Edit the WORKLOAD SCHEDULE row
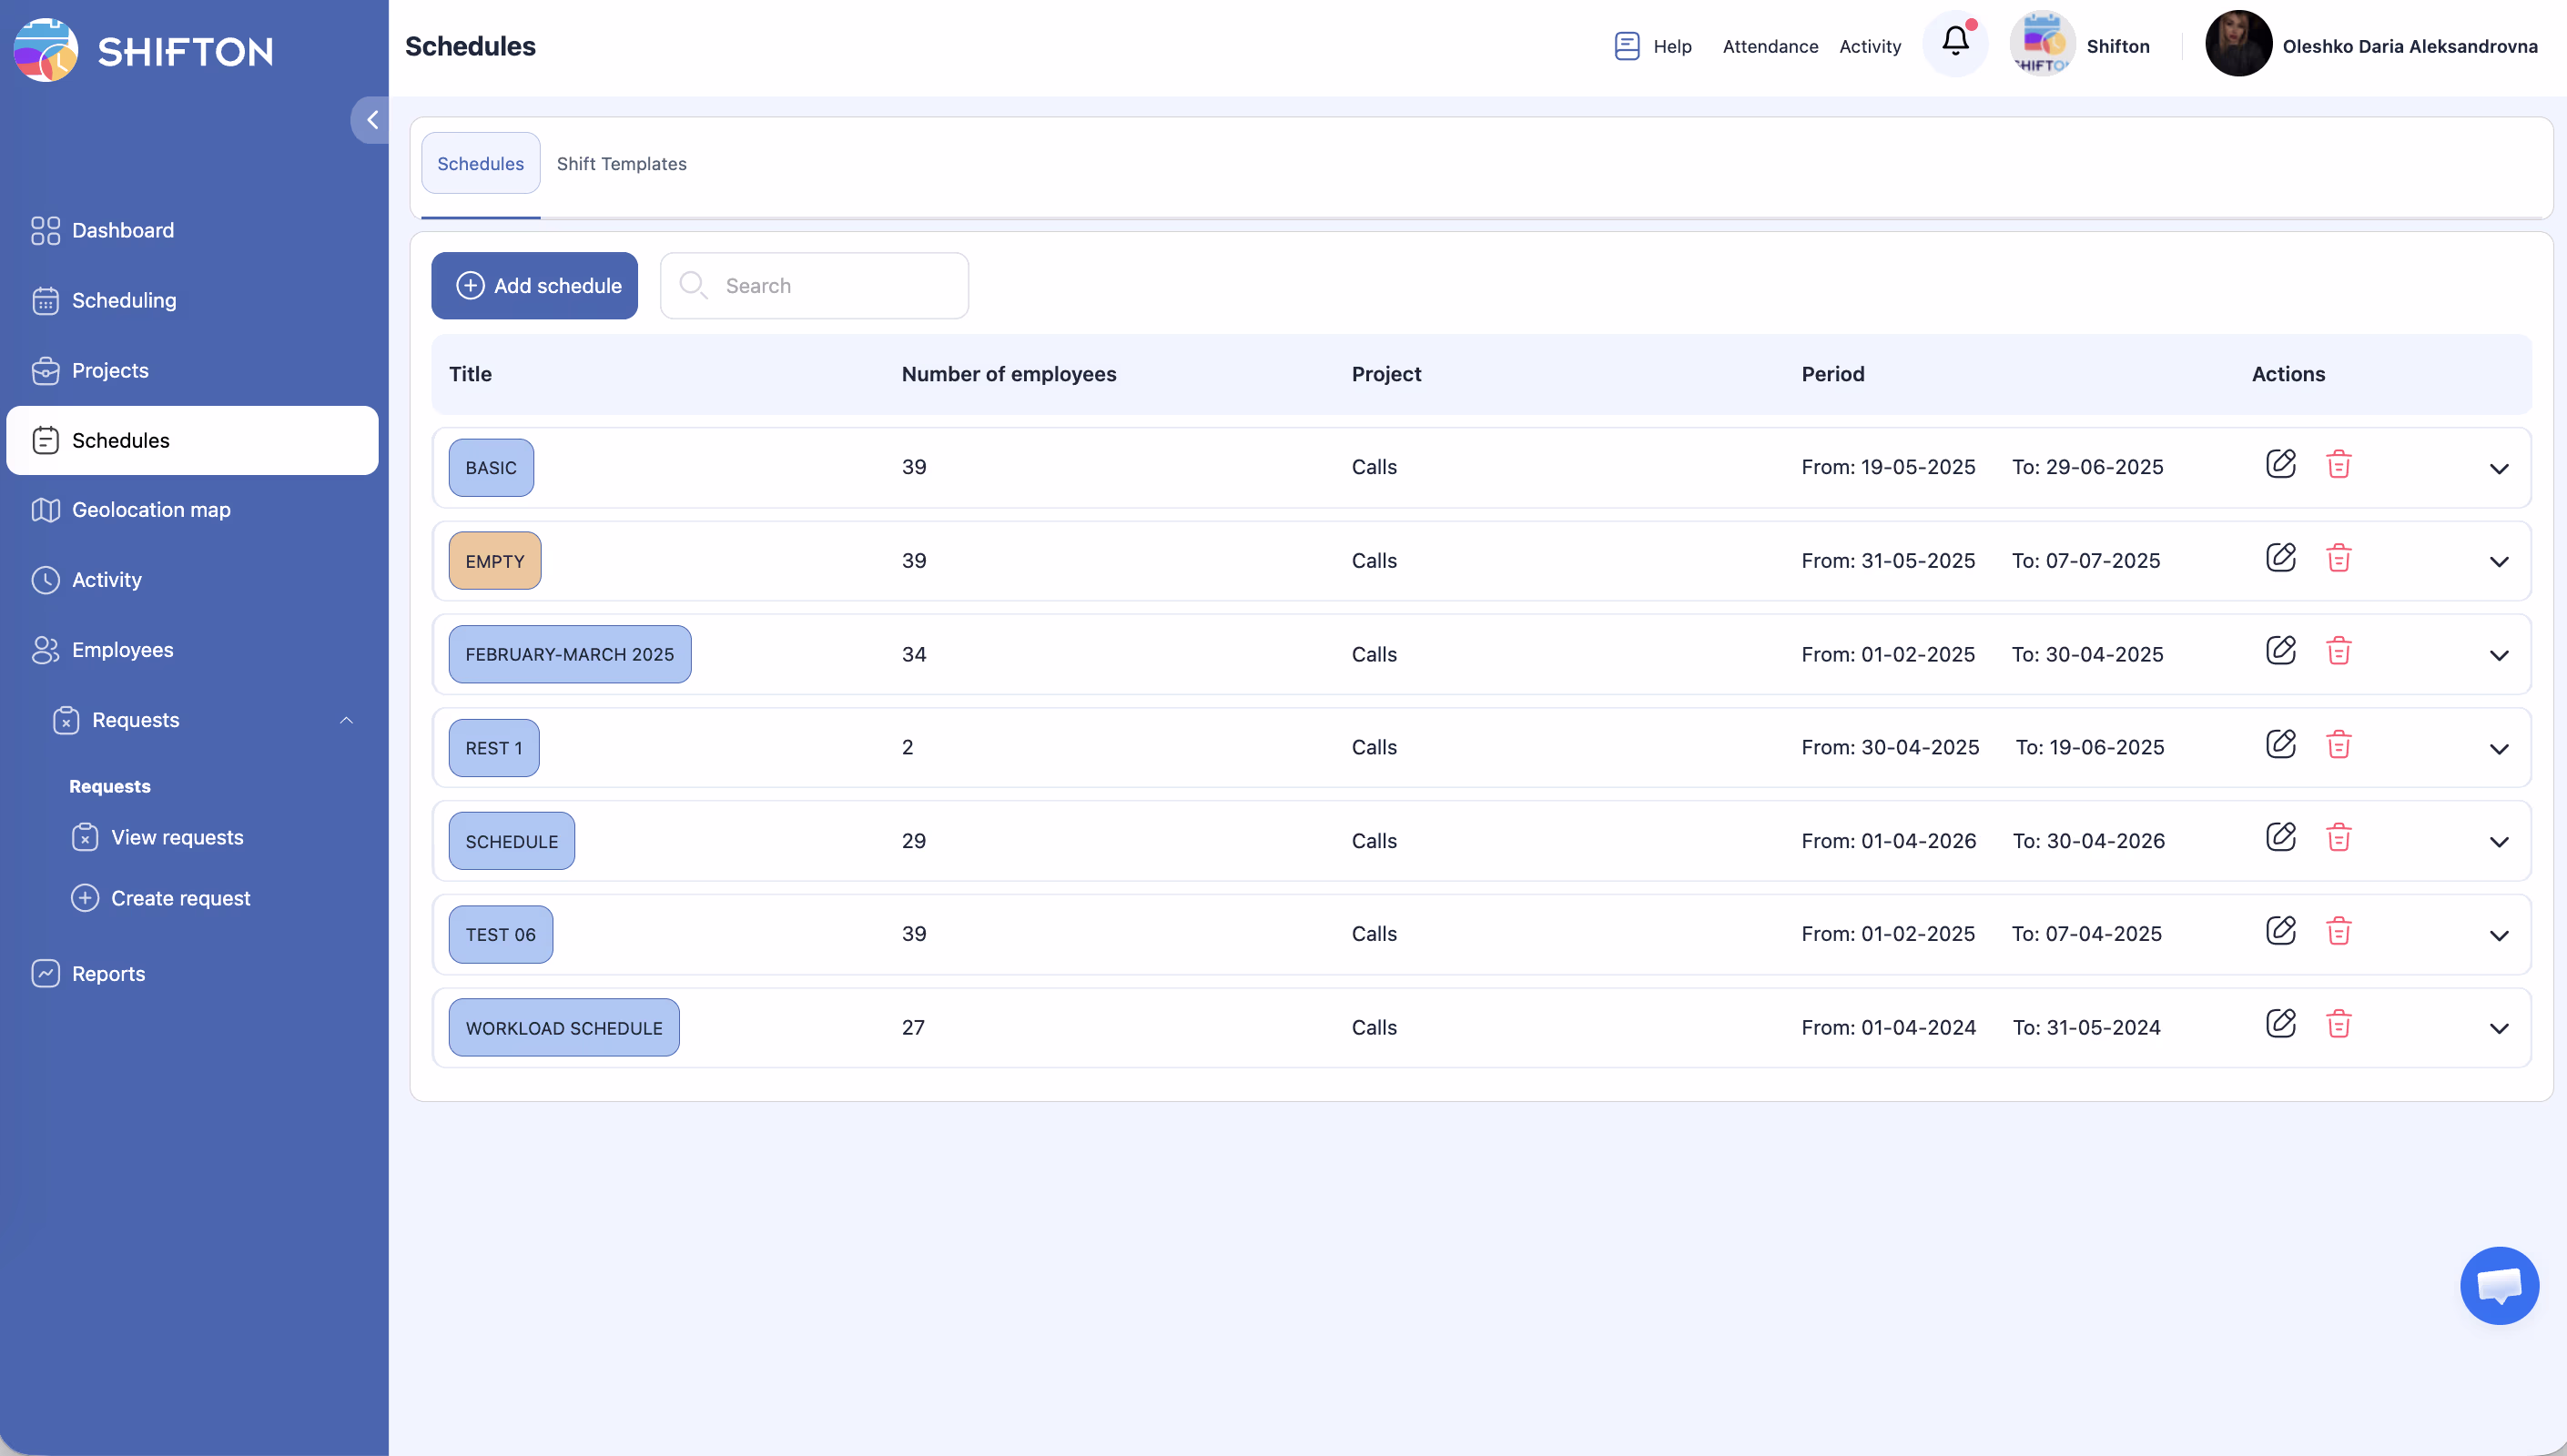This screenshot has width=2567, height=1456. (2280, 1024)
